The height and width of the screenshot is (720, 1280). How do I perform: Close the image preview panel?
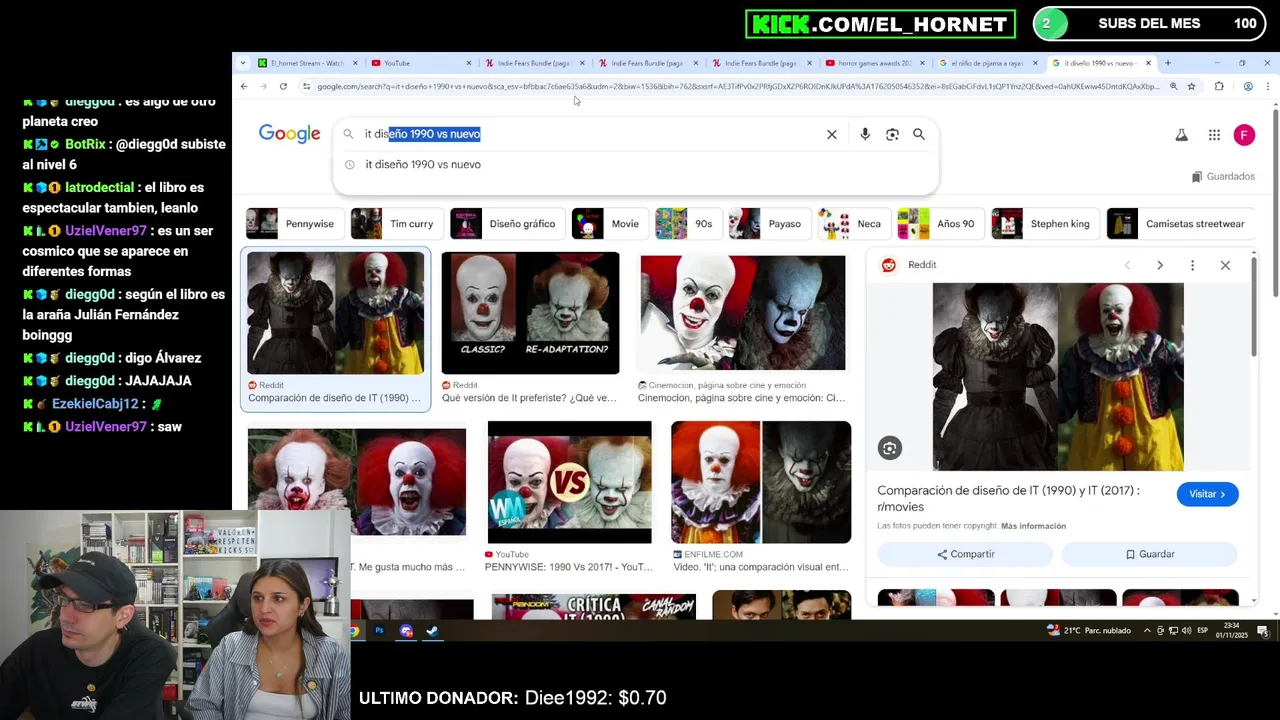click(1225, 265)
